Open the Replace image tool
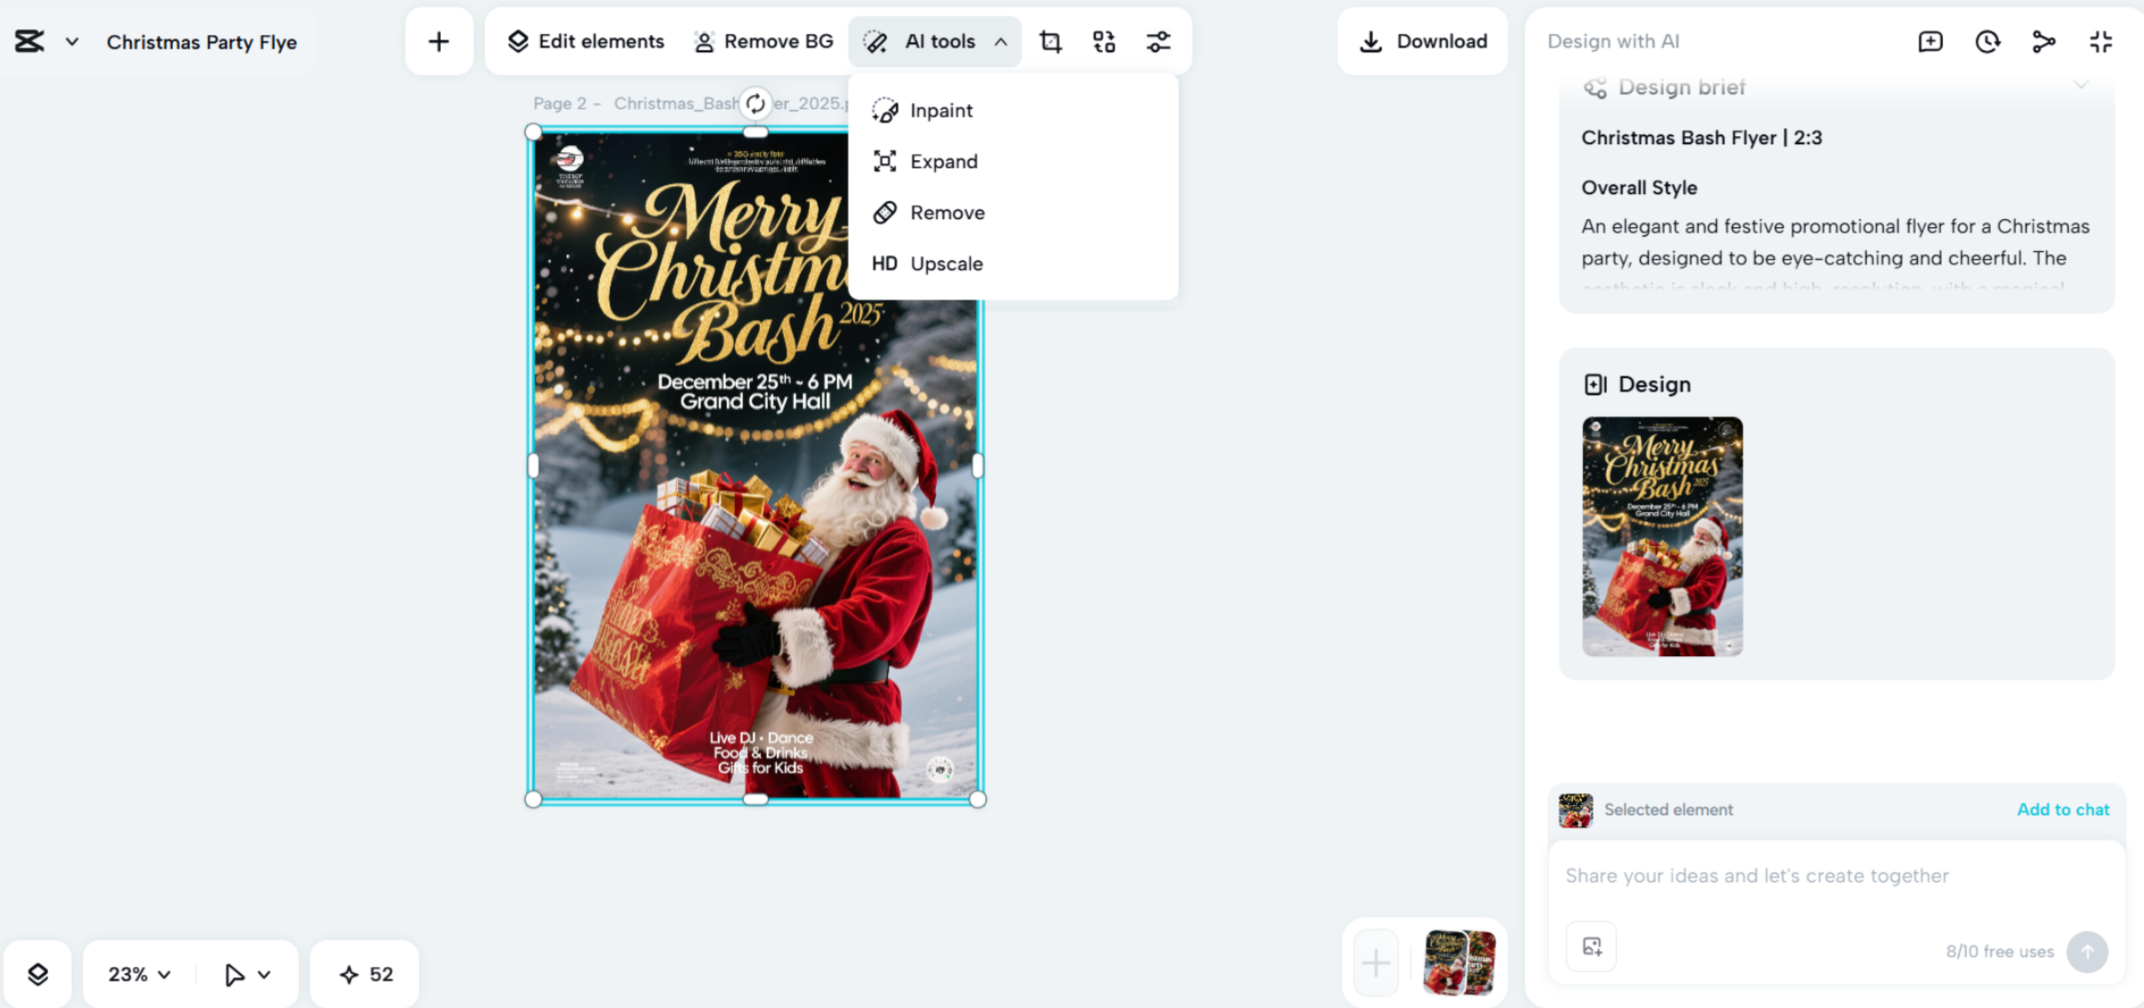2144x1008 pixels. pyautogui.click(x=1103, y=41)
